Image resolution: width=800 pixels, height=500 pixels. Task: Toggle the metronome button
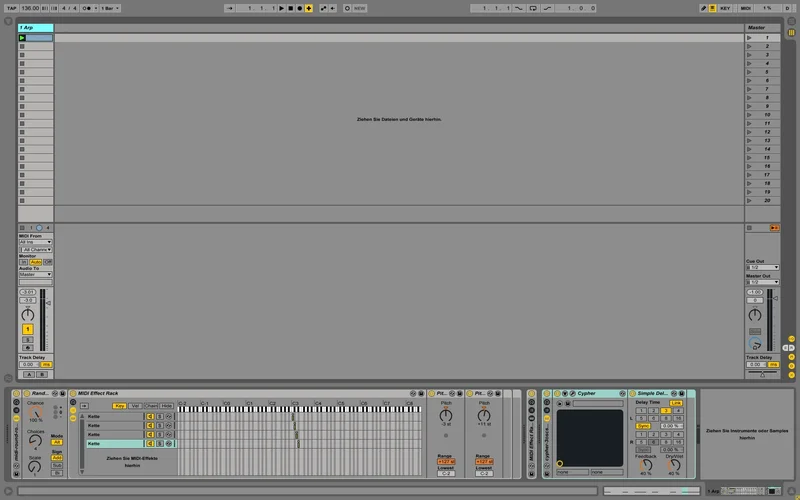[x=87, y=8]
